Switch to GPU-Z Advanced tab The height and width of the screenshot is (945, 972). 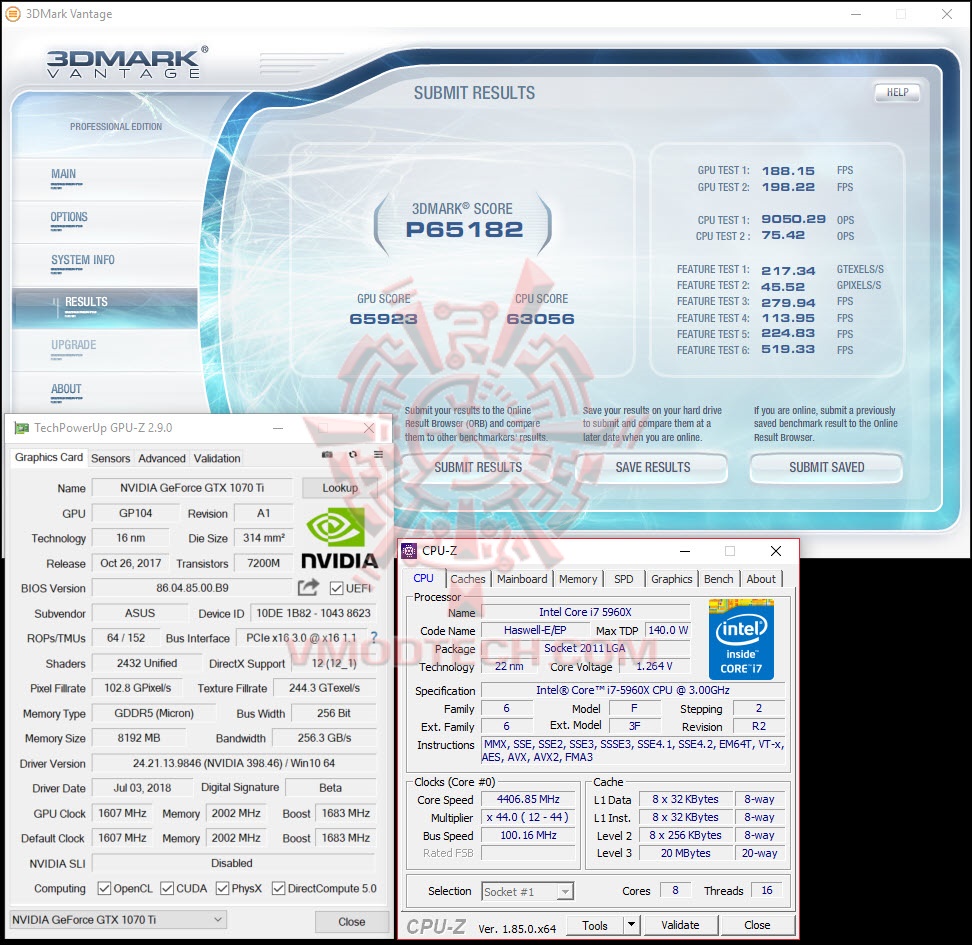click(162, 458)
